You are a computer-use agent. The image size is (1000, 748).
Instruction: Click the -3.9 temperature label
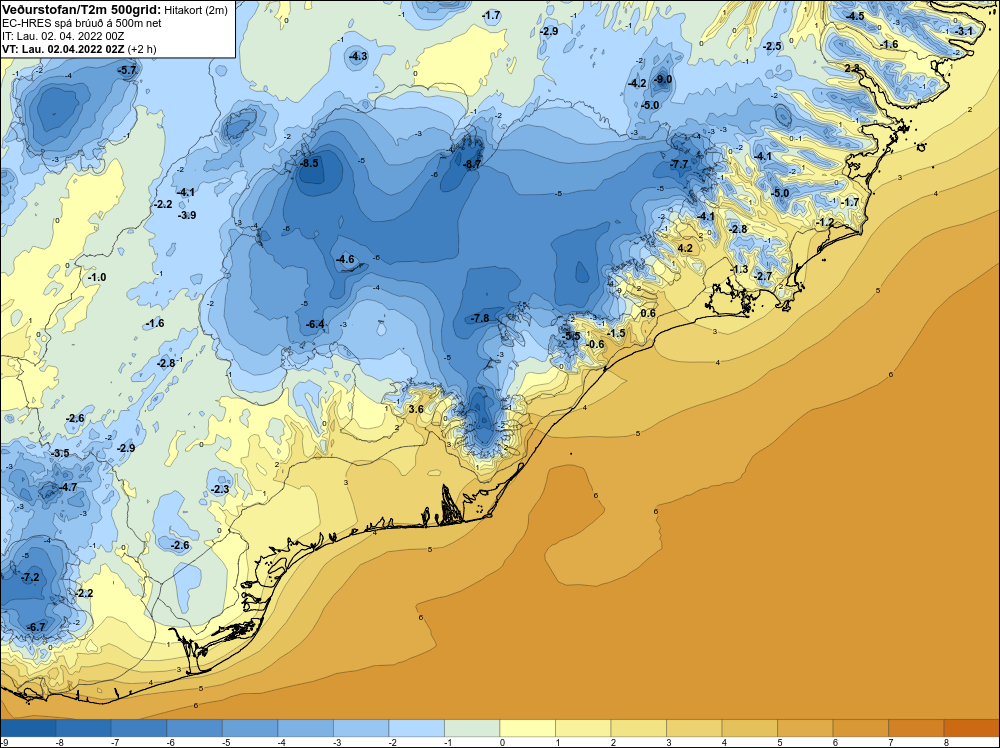point(186,215)
